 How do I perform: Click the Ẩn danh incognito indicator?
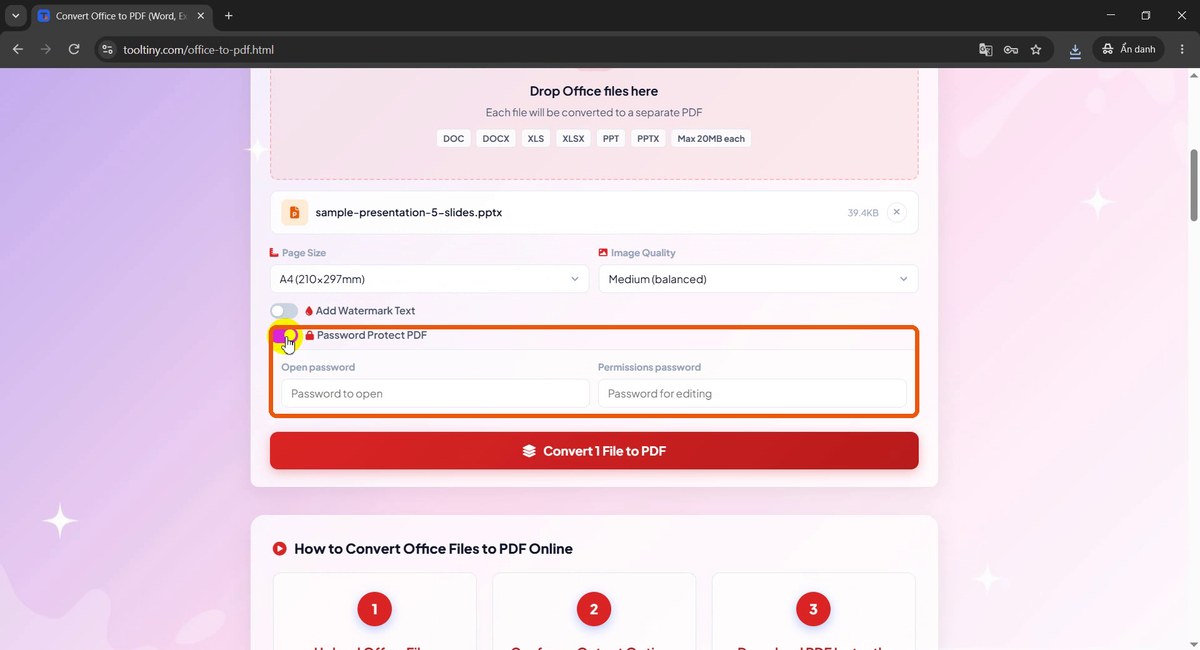click(x=1129, y=49)
